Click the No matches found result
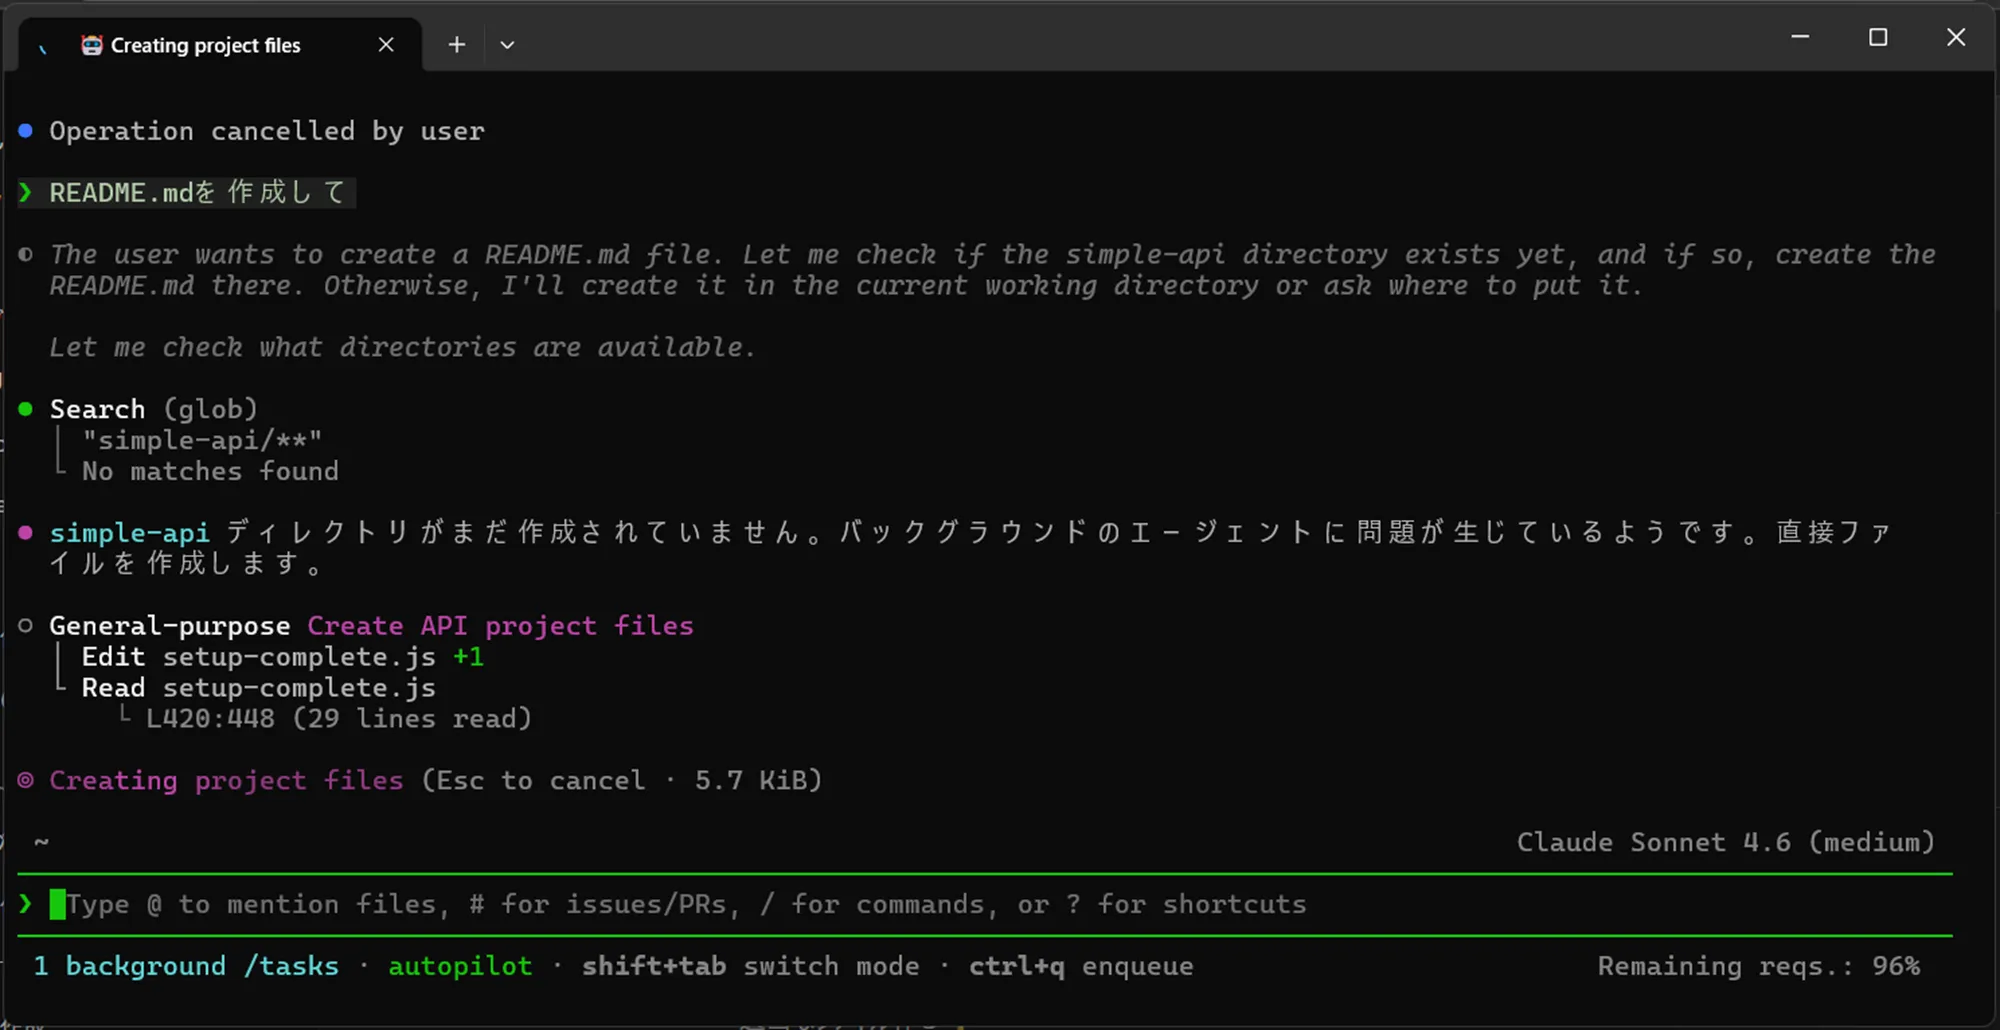 point(210,471)
